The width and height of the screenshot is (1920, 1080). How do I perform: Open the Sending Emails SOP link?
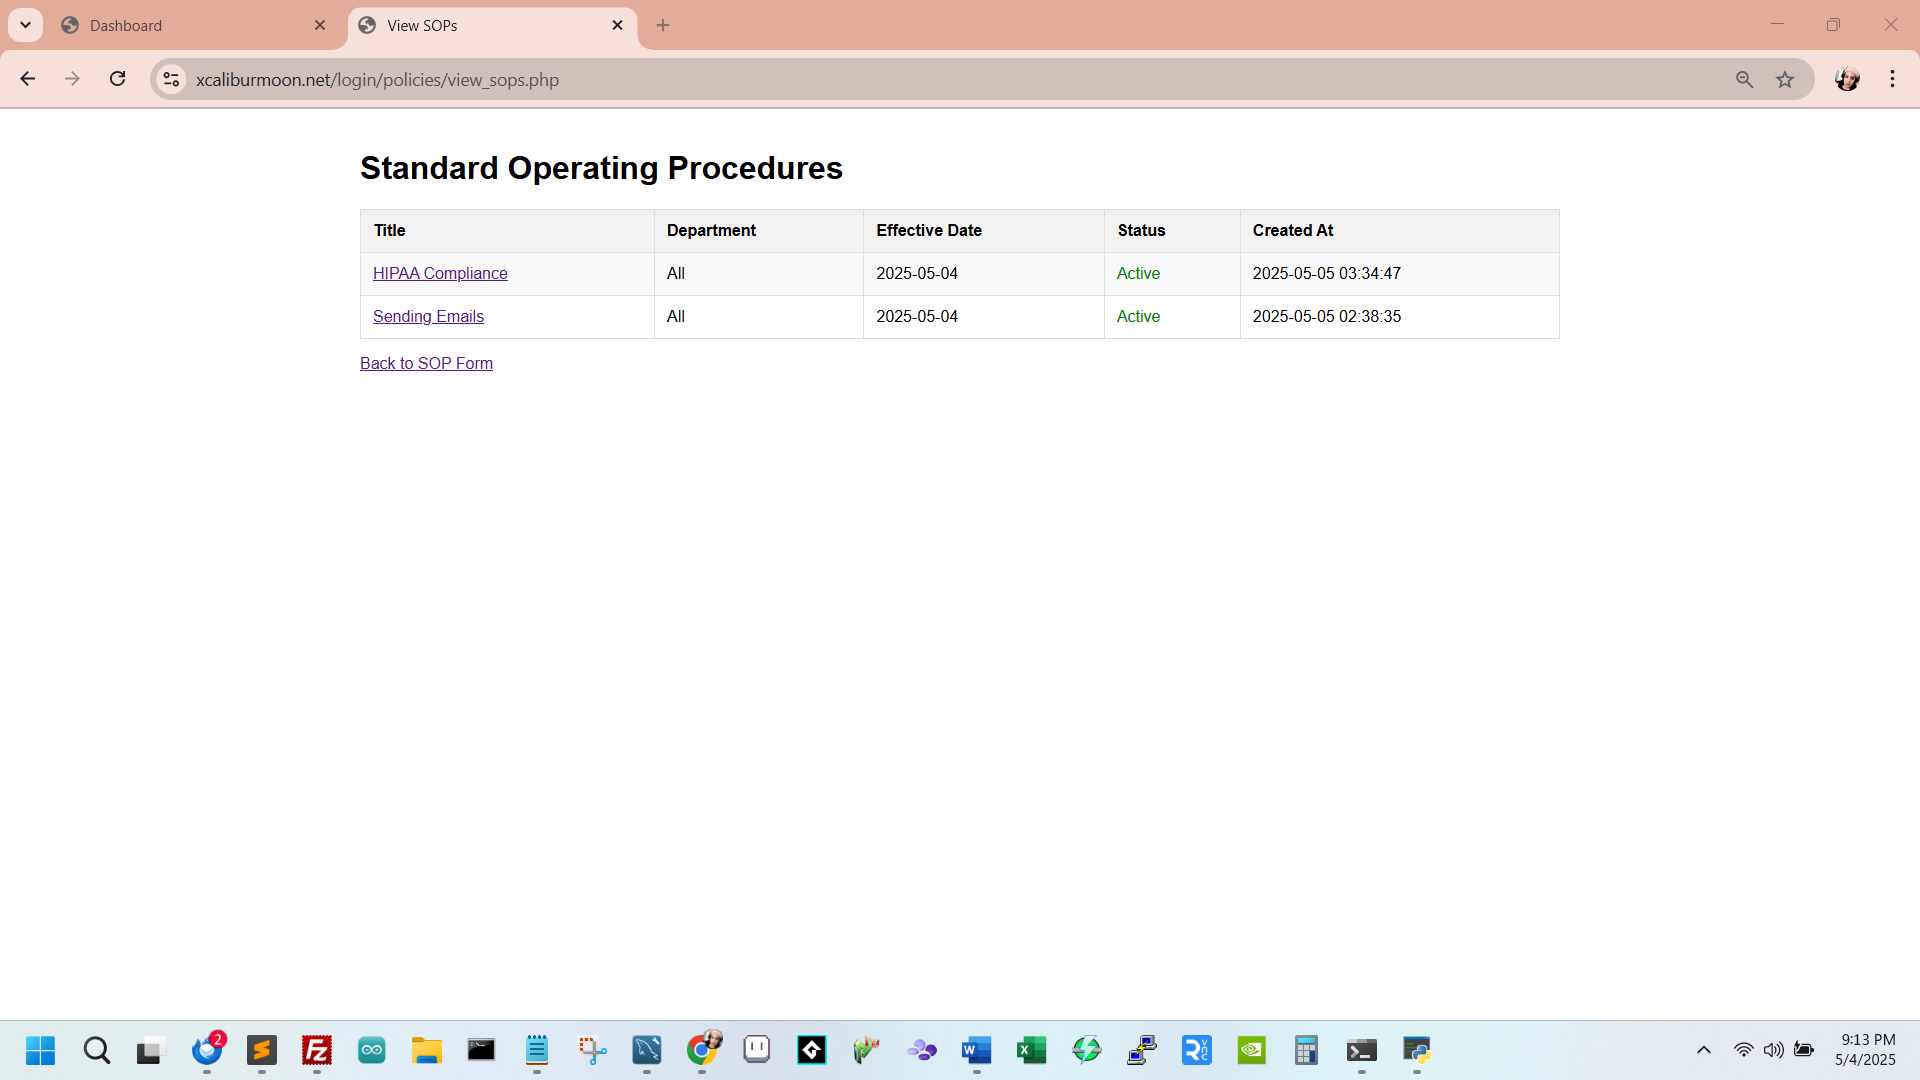(x=428, y=316)
